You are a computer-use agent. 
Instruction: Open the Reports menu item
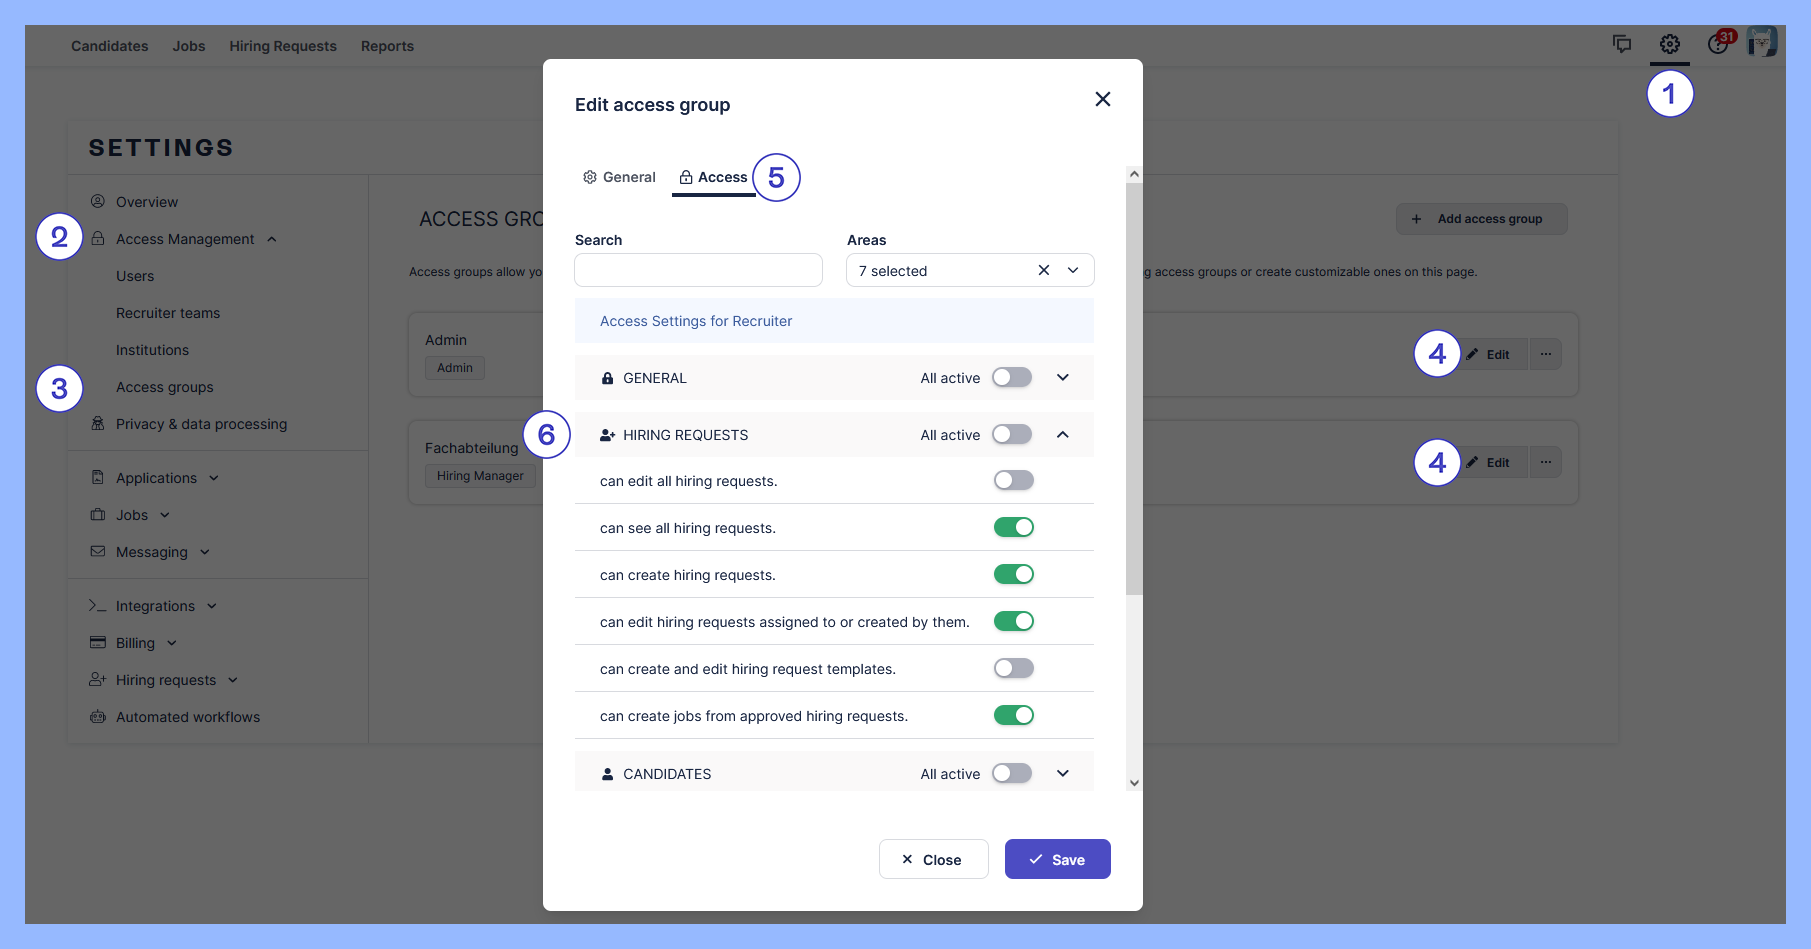387,46
